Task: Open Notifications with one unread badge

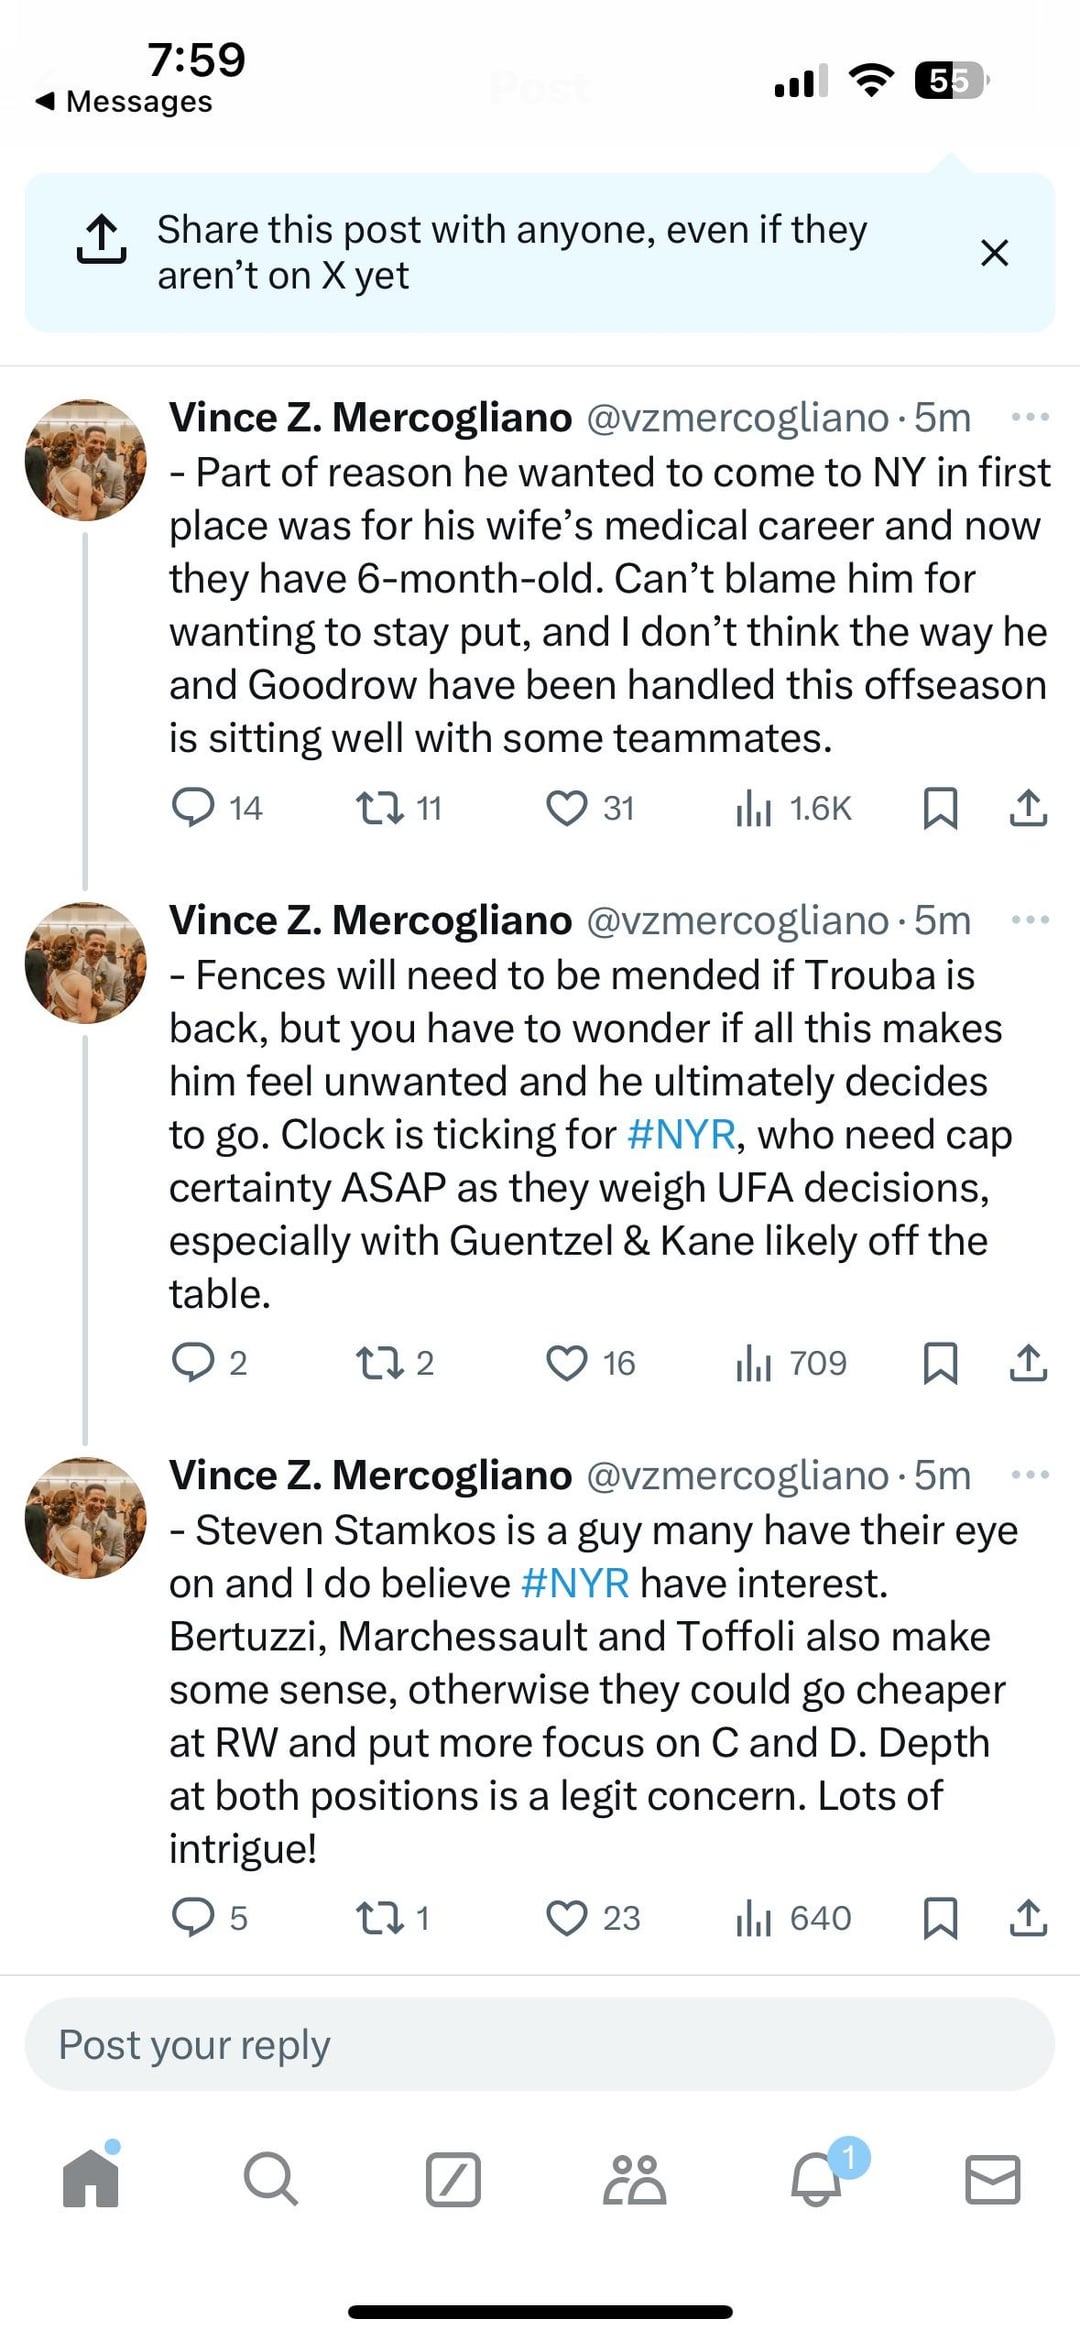Action: pyautogui.click(x=817, y=2179)
